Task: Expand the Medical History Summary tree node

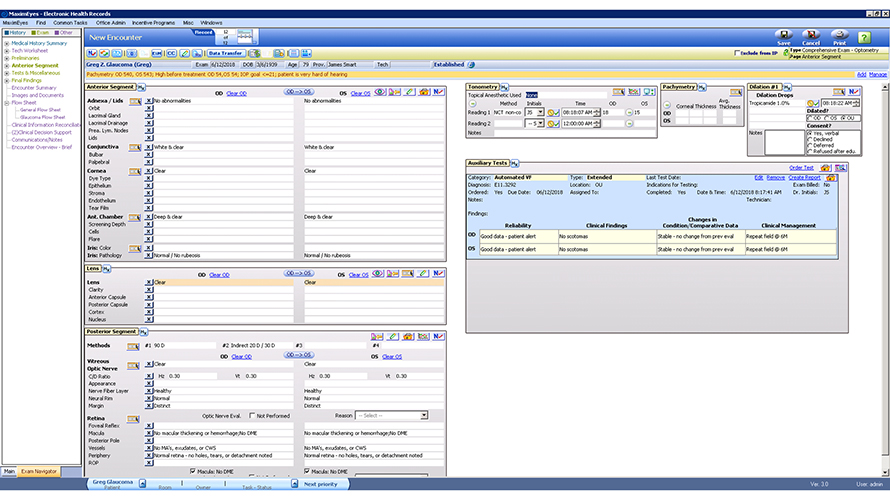Action: point(7,44)
